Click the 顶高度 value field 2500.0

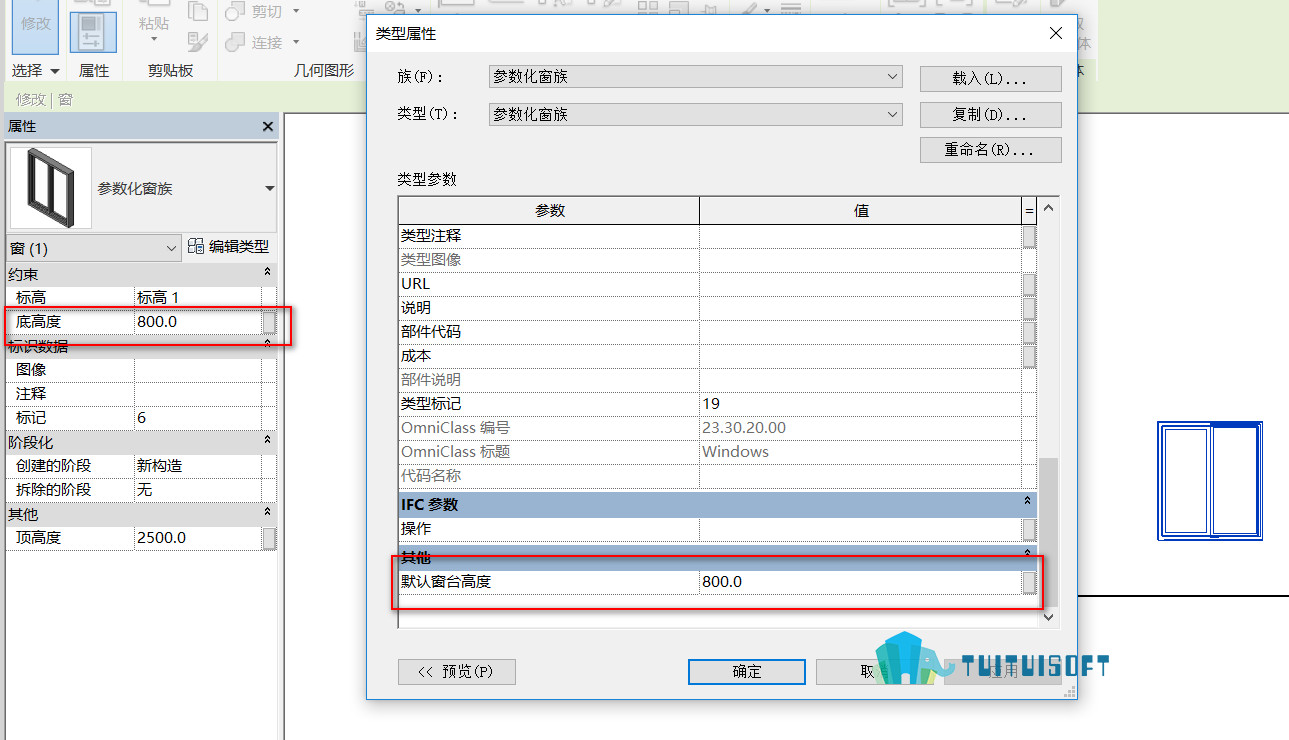coord(198,538)
